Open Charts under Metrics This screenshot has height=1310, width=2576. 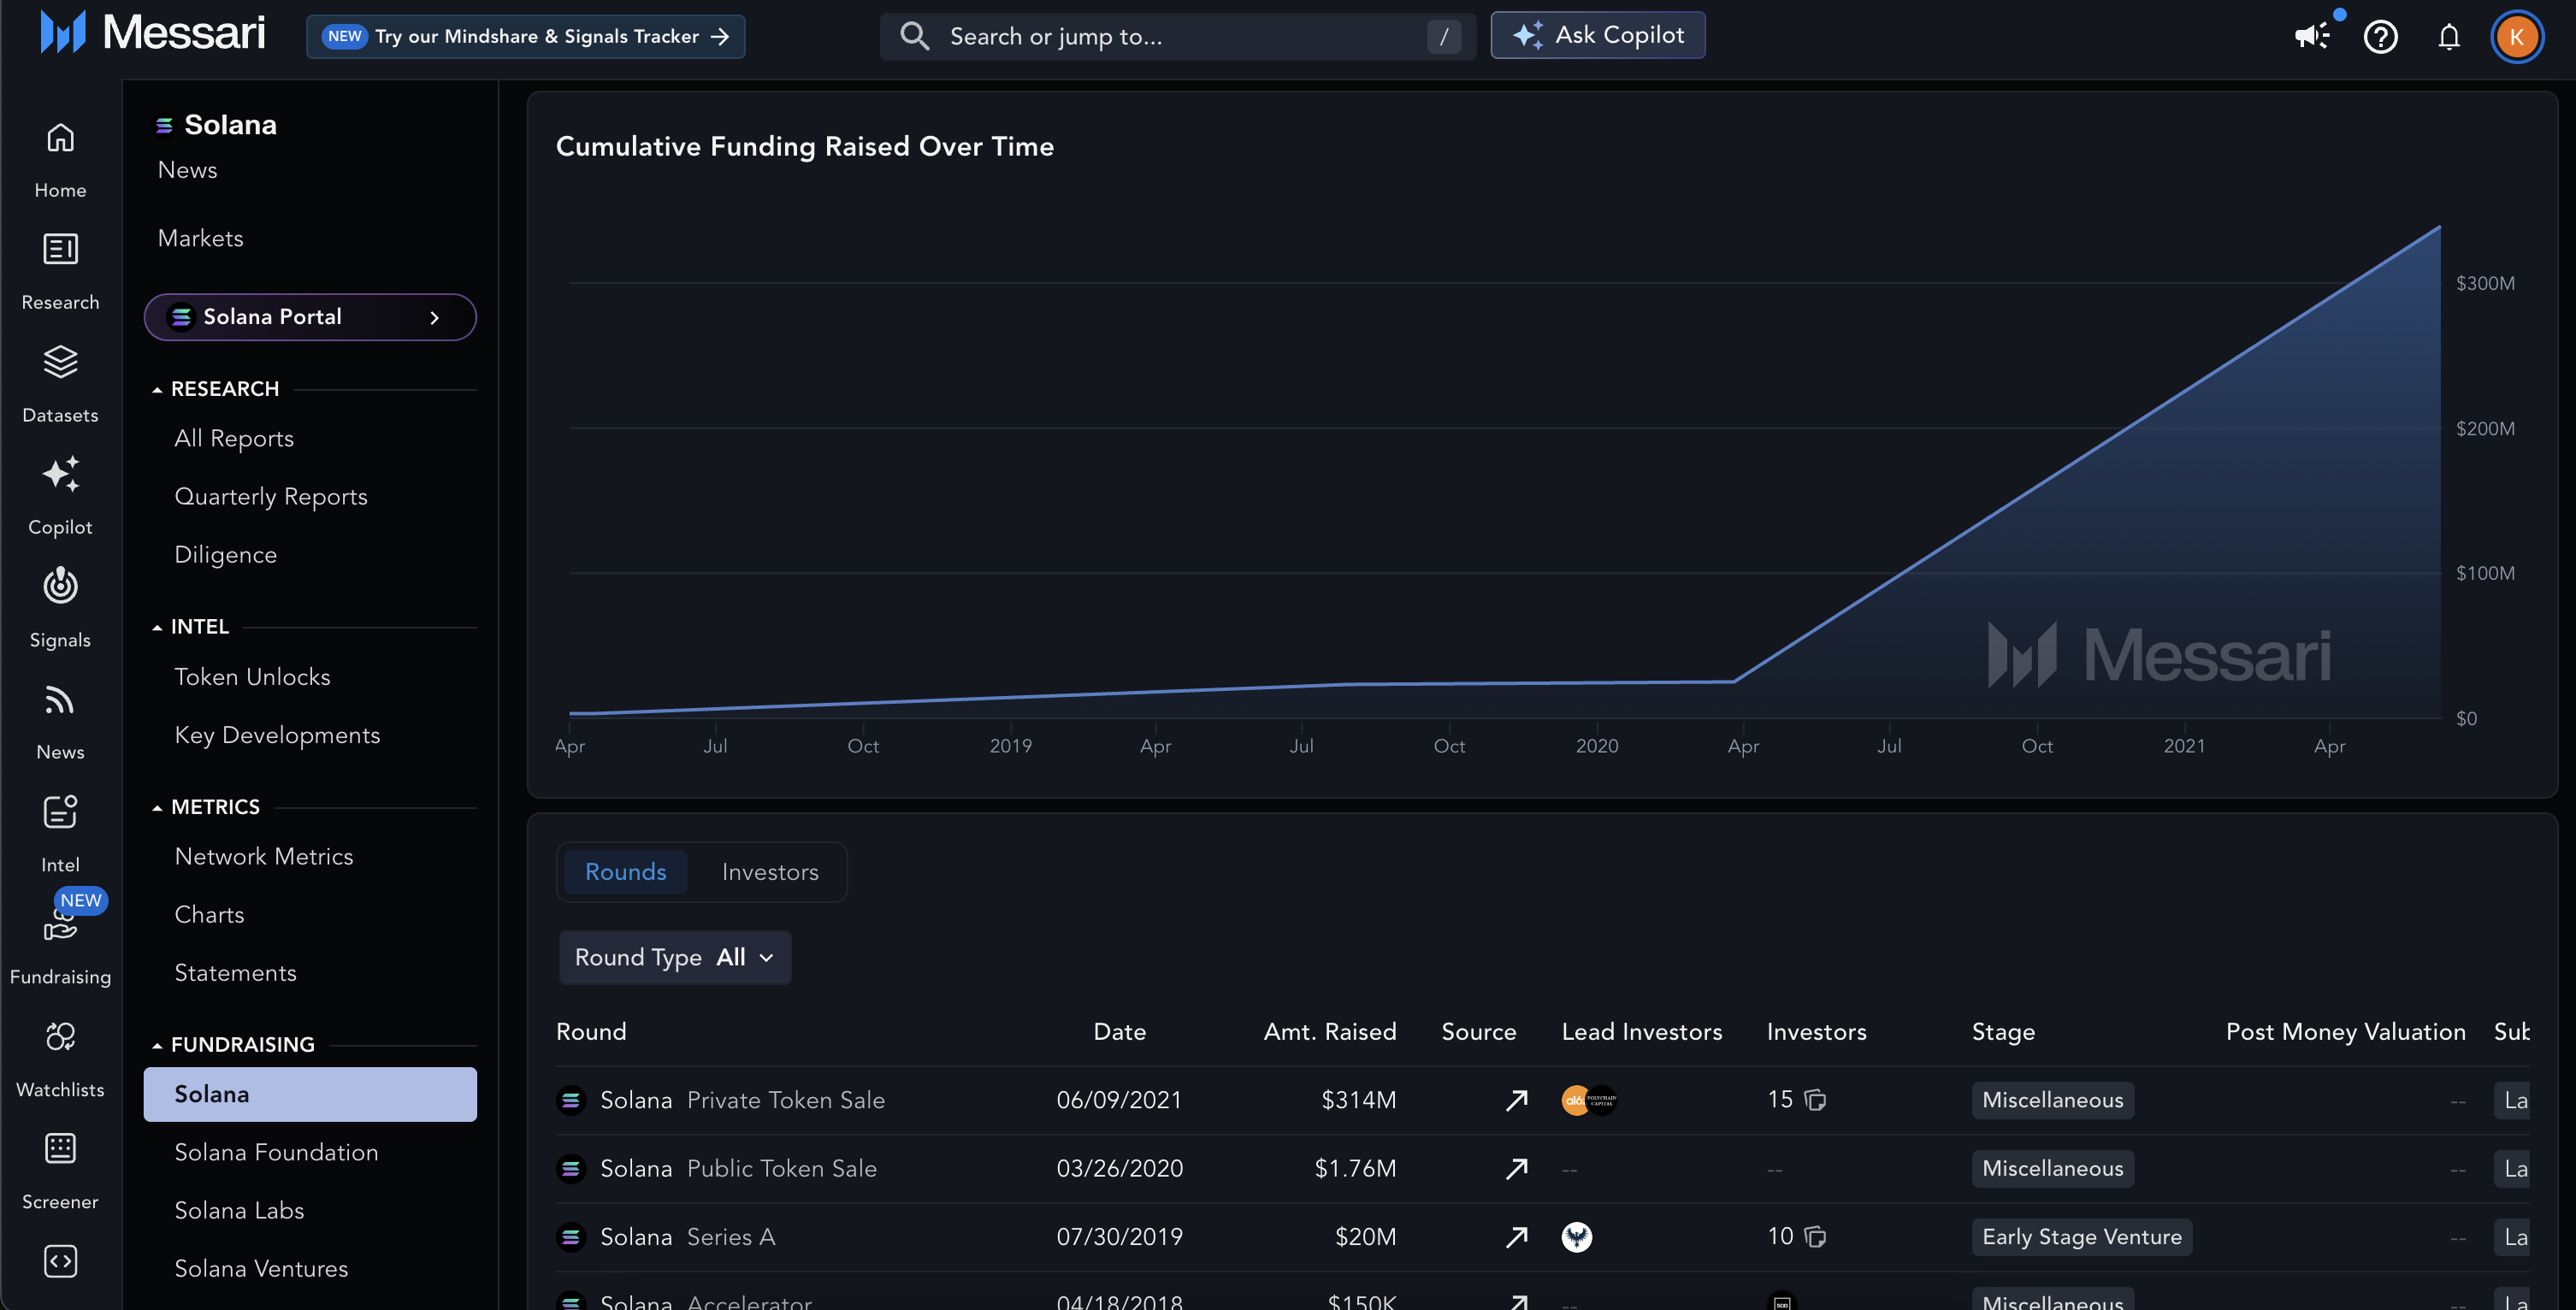[209, 914]
